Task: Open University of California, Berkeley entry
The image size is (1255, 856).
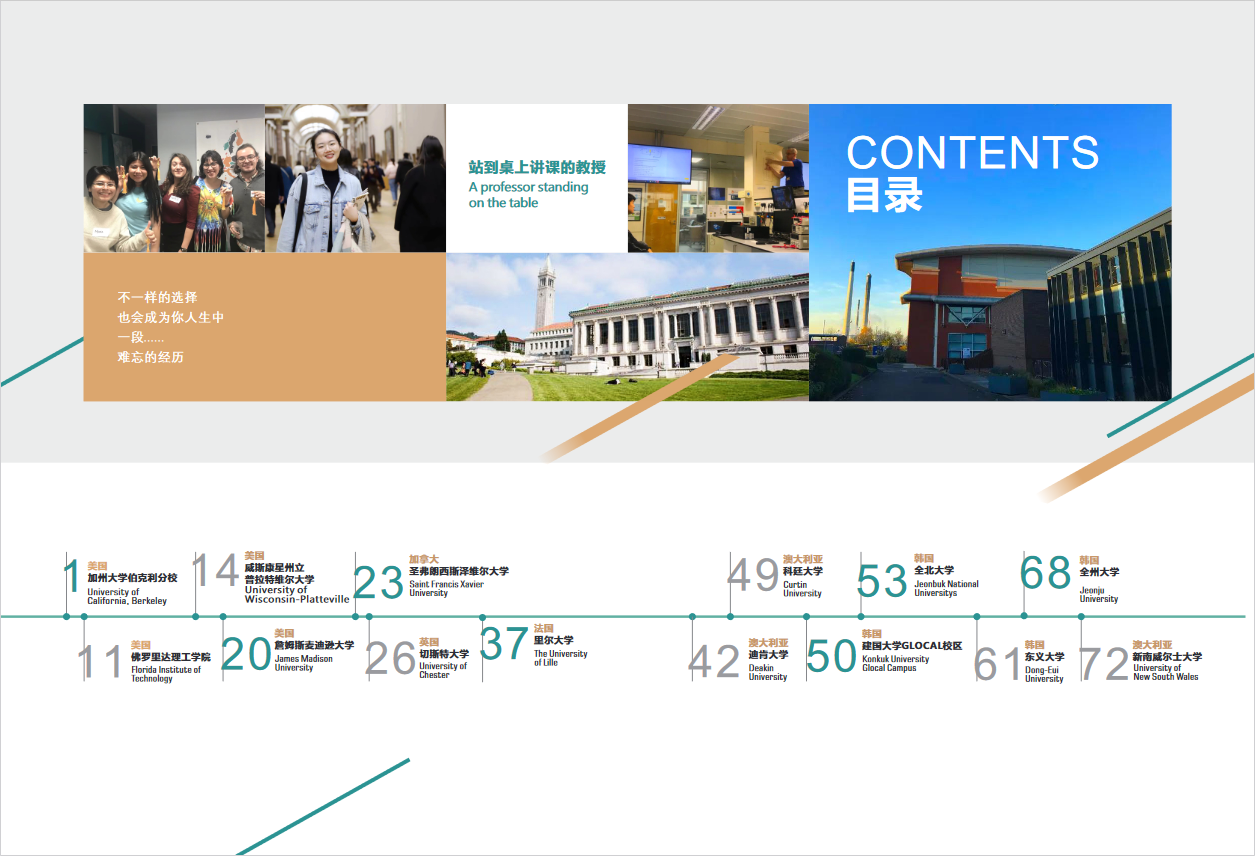Action: (x=131, y=587)
